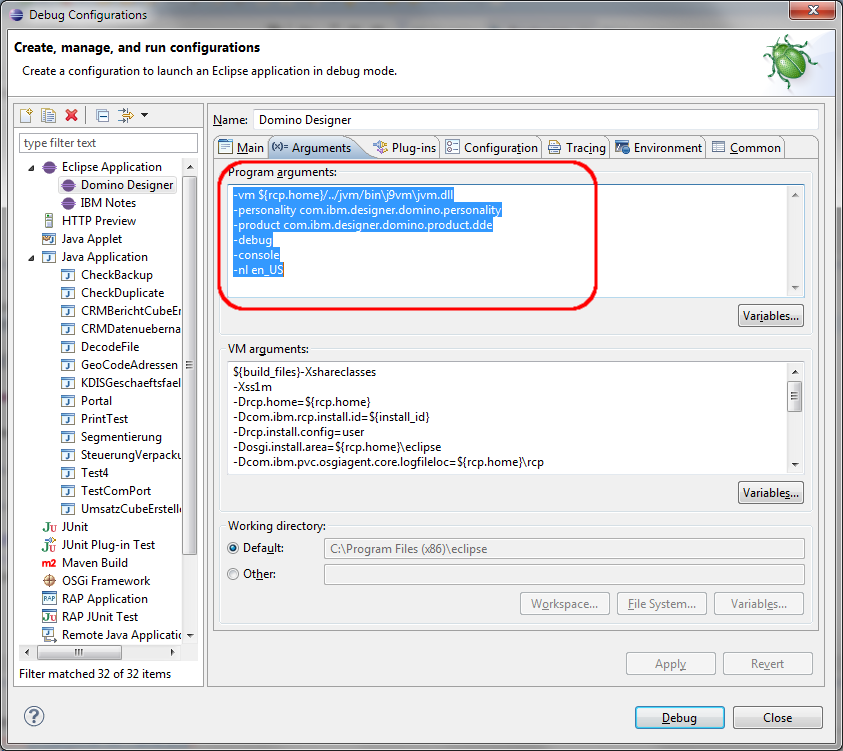Open the Environment tab
843x751 pixels.
(658, 148)
